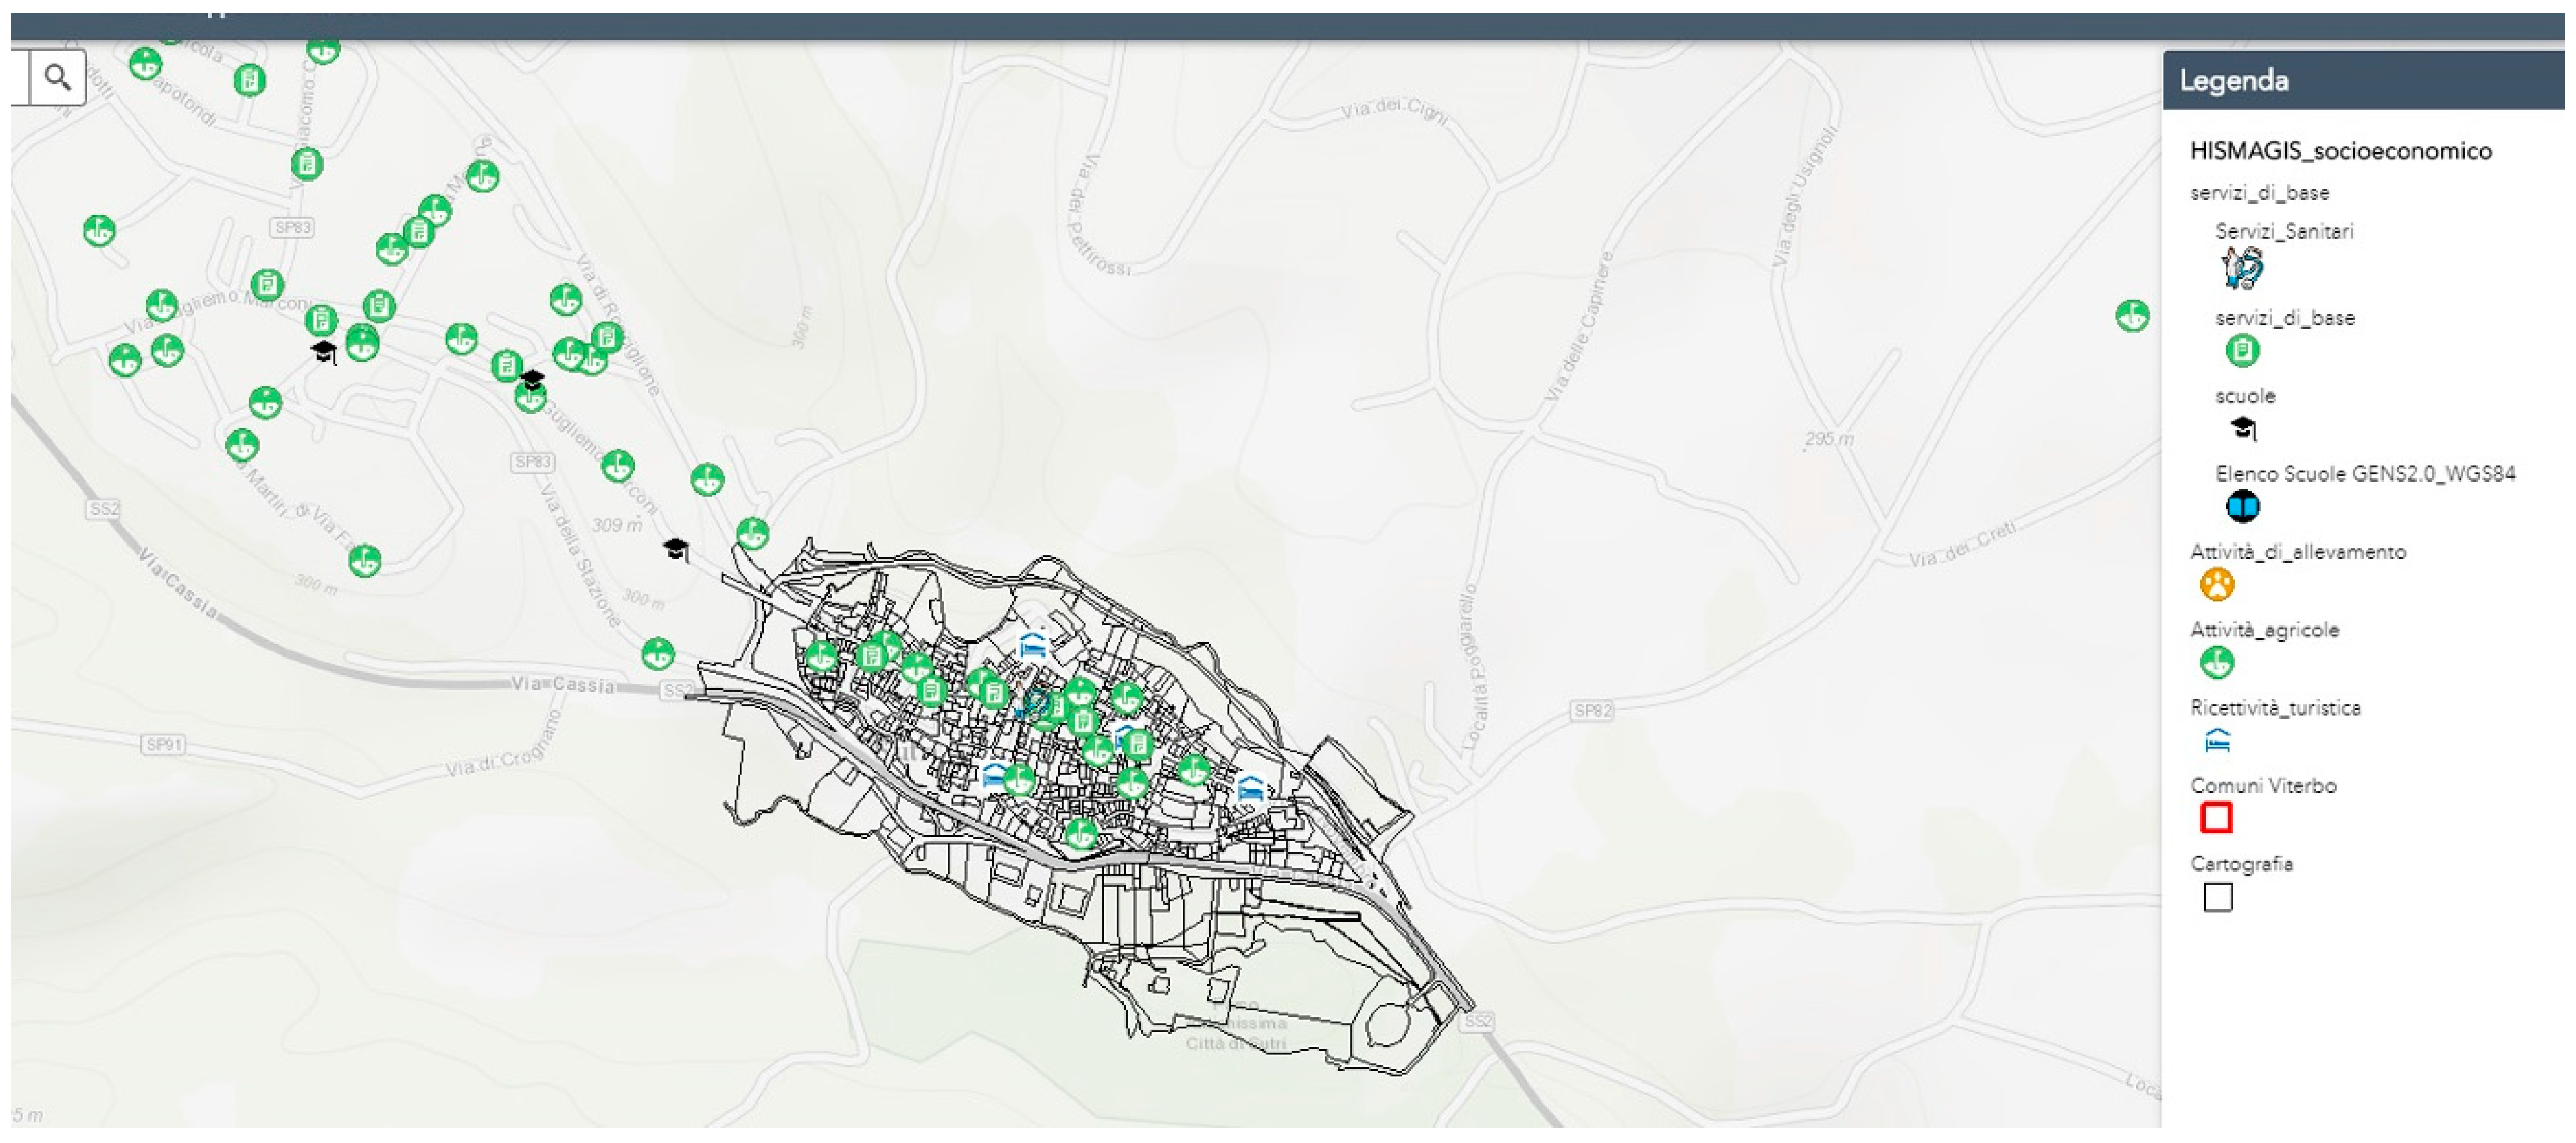Click the Attività_di_allevamento legend label
This screenshot has width=2576, height=1143.
[x=2298, y=551]
